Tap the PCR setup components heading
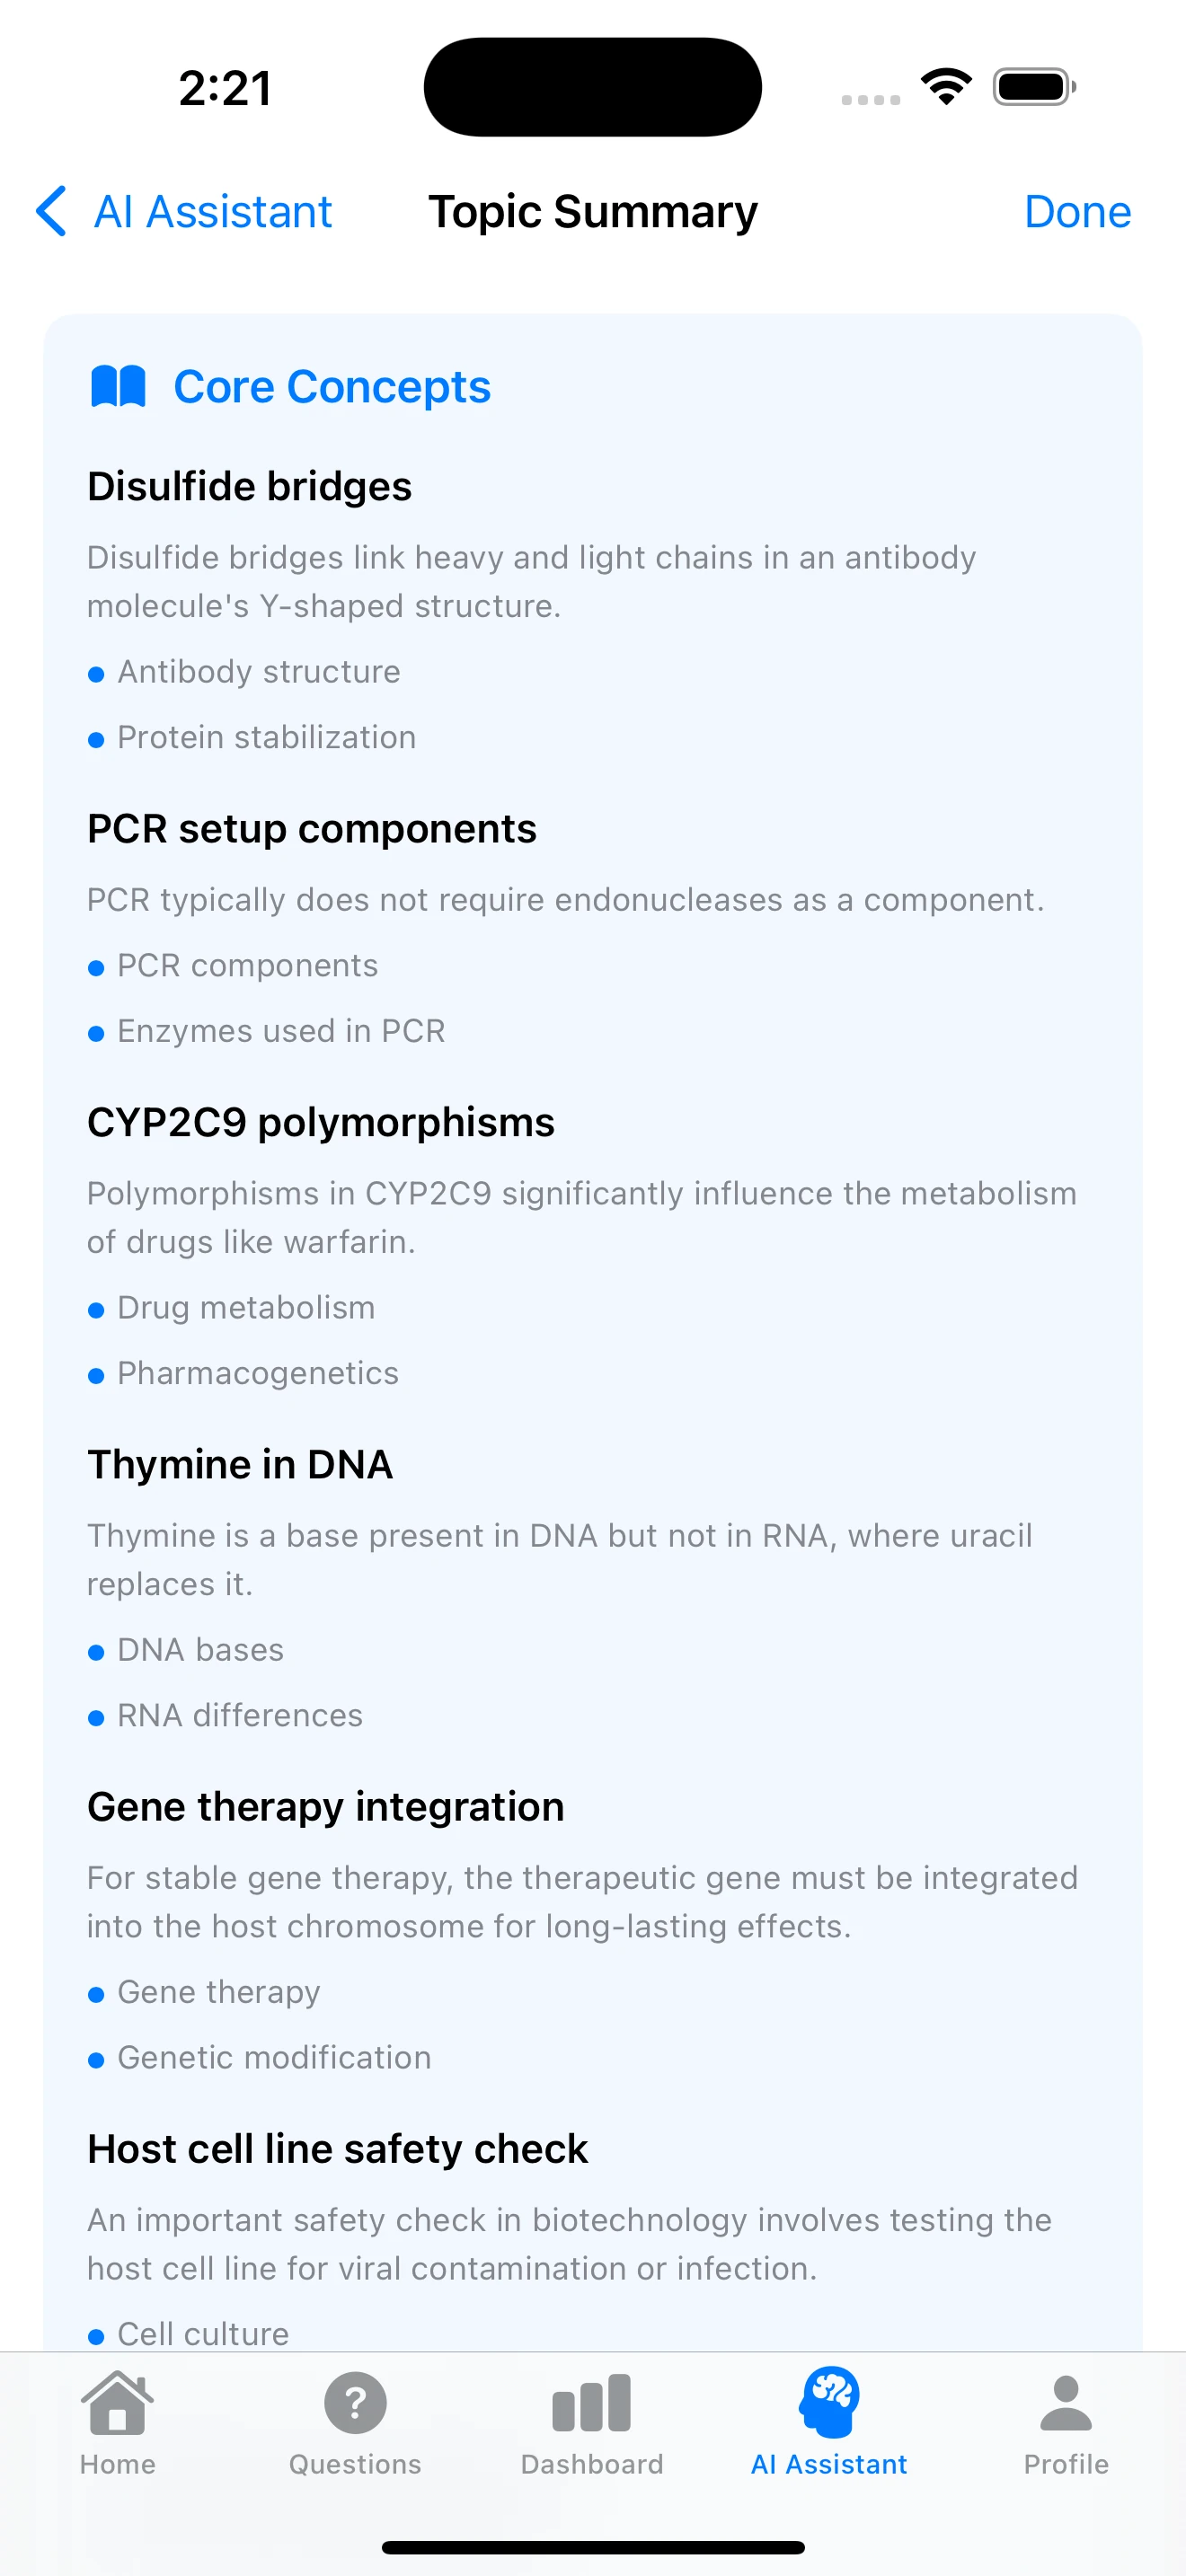The width and height of the screenshot is (1186, 2576). [312, 829]
